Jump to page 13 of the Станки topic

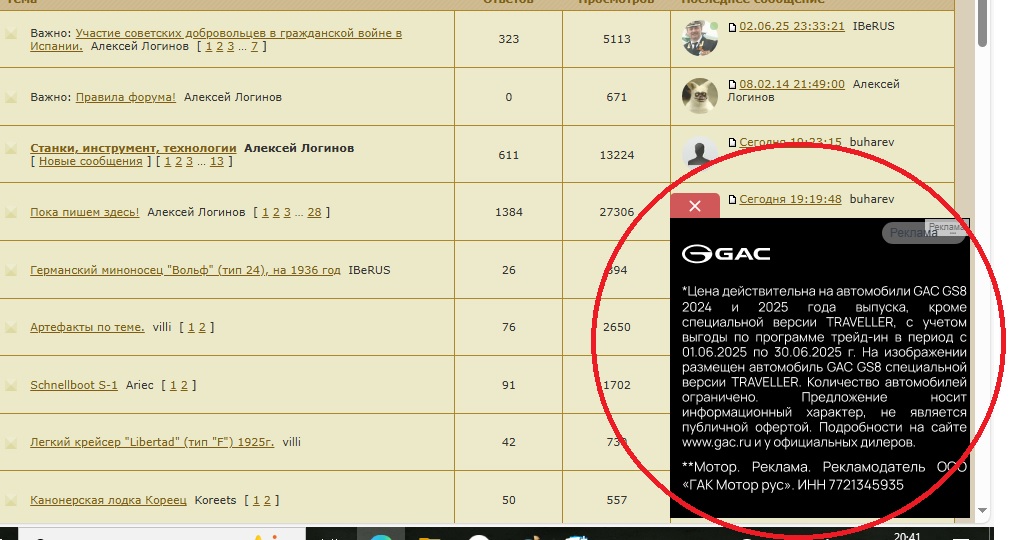click(217, 161)
